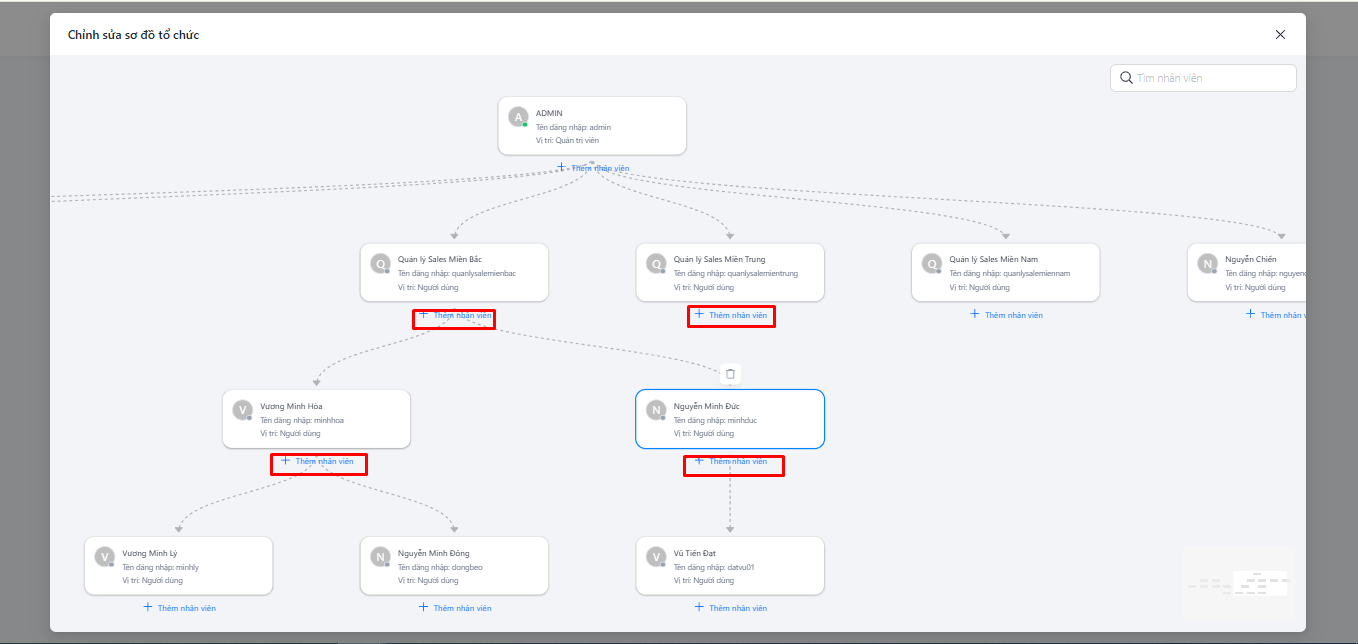This screenshot has height=644, width=1358.
Task: Click avatar of Vương Minh Hóa
Action: click(x=242, y=410)
